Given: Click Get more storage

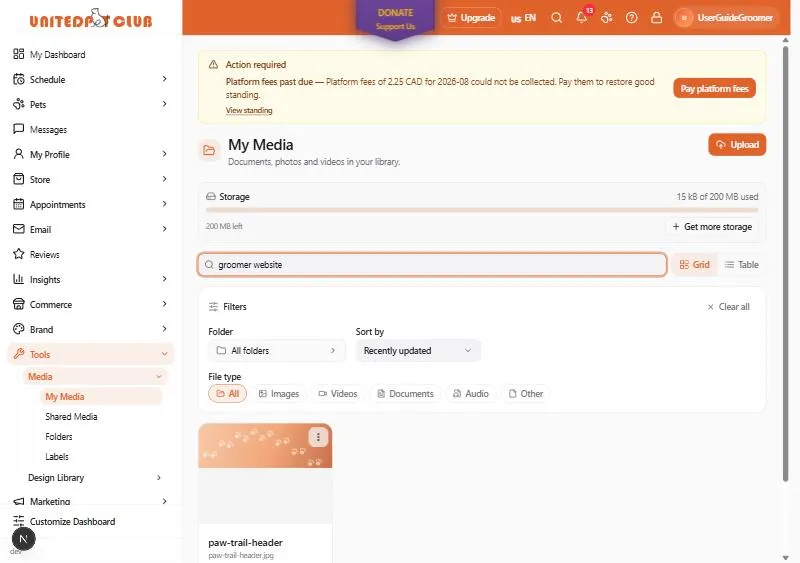Looking at the screenshot, I should point(712,226).
